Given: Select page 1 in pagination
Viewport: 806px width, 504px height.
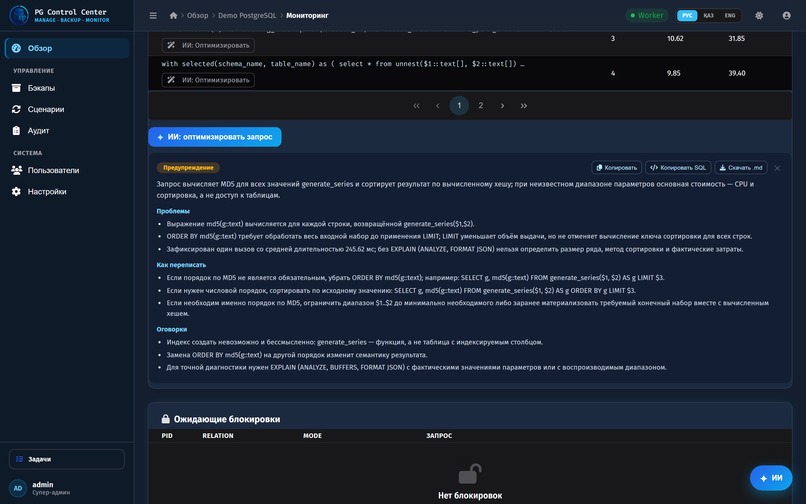Looking at the screenshot, I should pos(459,105).
